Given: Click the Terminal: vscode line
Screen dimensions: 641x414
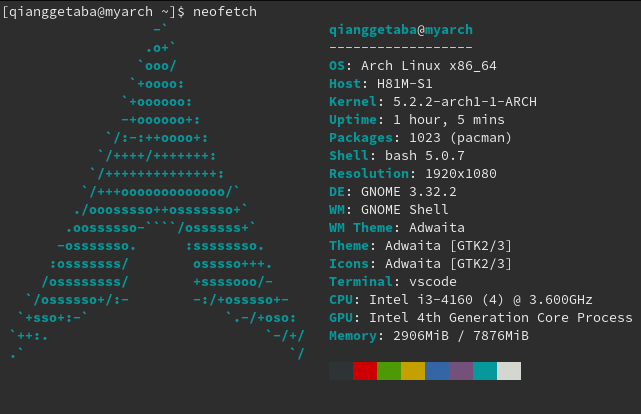Looking at the screenshot, I should [x=393, y=282].
